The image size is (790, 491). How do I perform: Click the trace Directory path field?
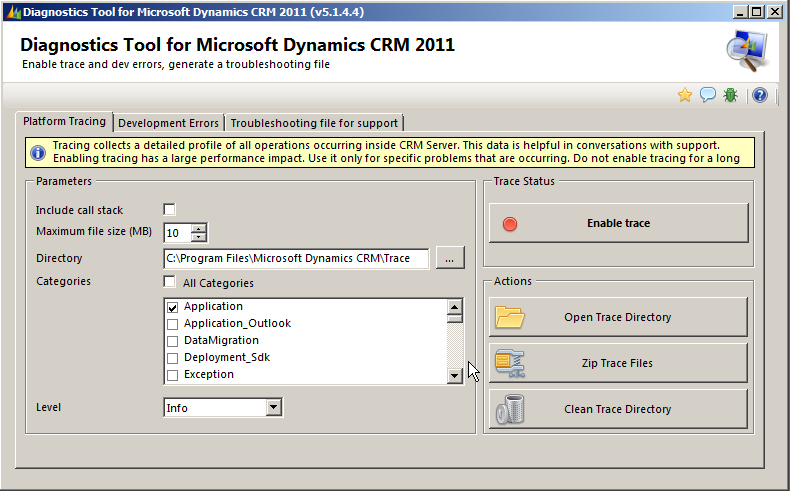coord(296,258)
